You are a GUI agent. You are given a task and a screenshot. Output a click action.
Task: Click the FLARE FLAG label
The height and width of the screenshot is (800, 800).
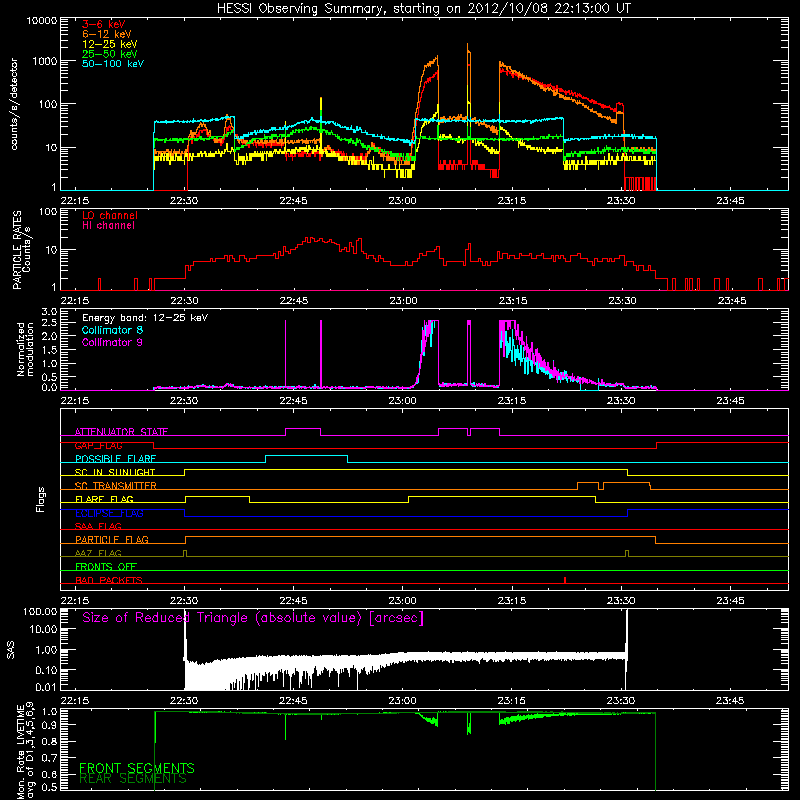(104, 499)
